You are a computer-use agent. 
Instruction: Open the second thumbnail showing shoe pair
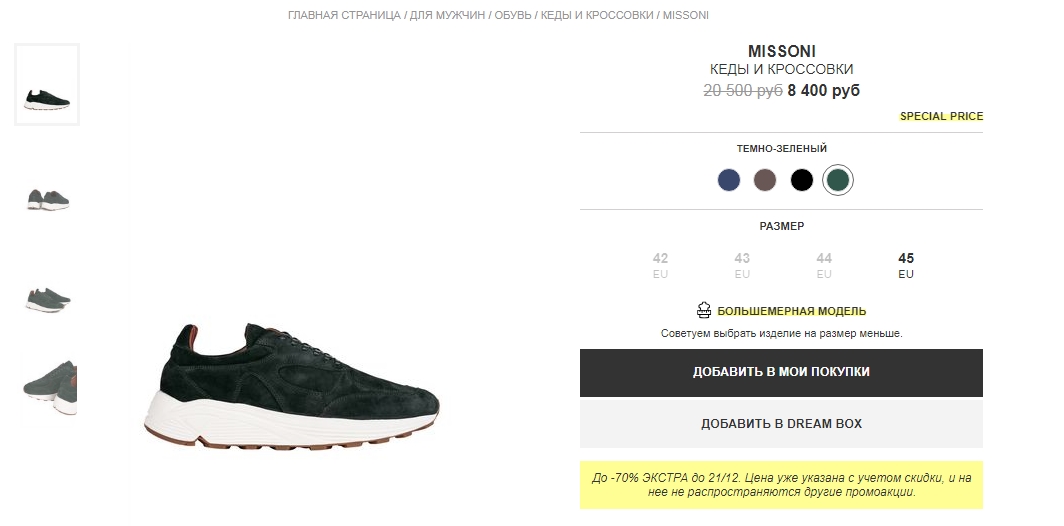pos(47,200)
